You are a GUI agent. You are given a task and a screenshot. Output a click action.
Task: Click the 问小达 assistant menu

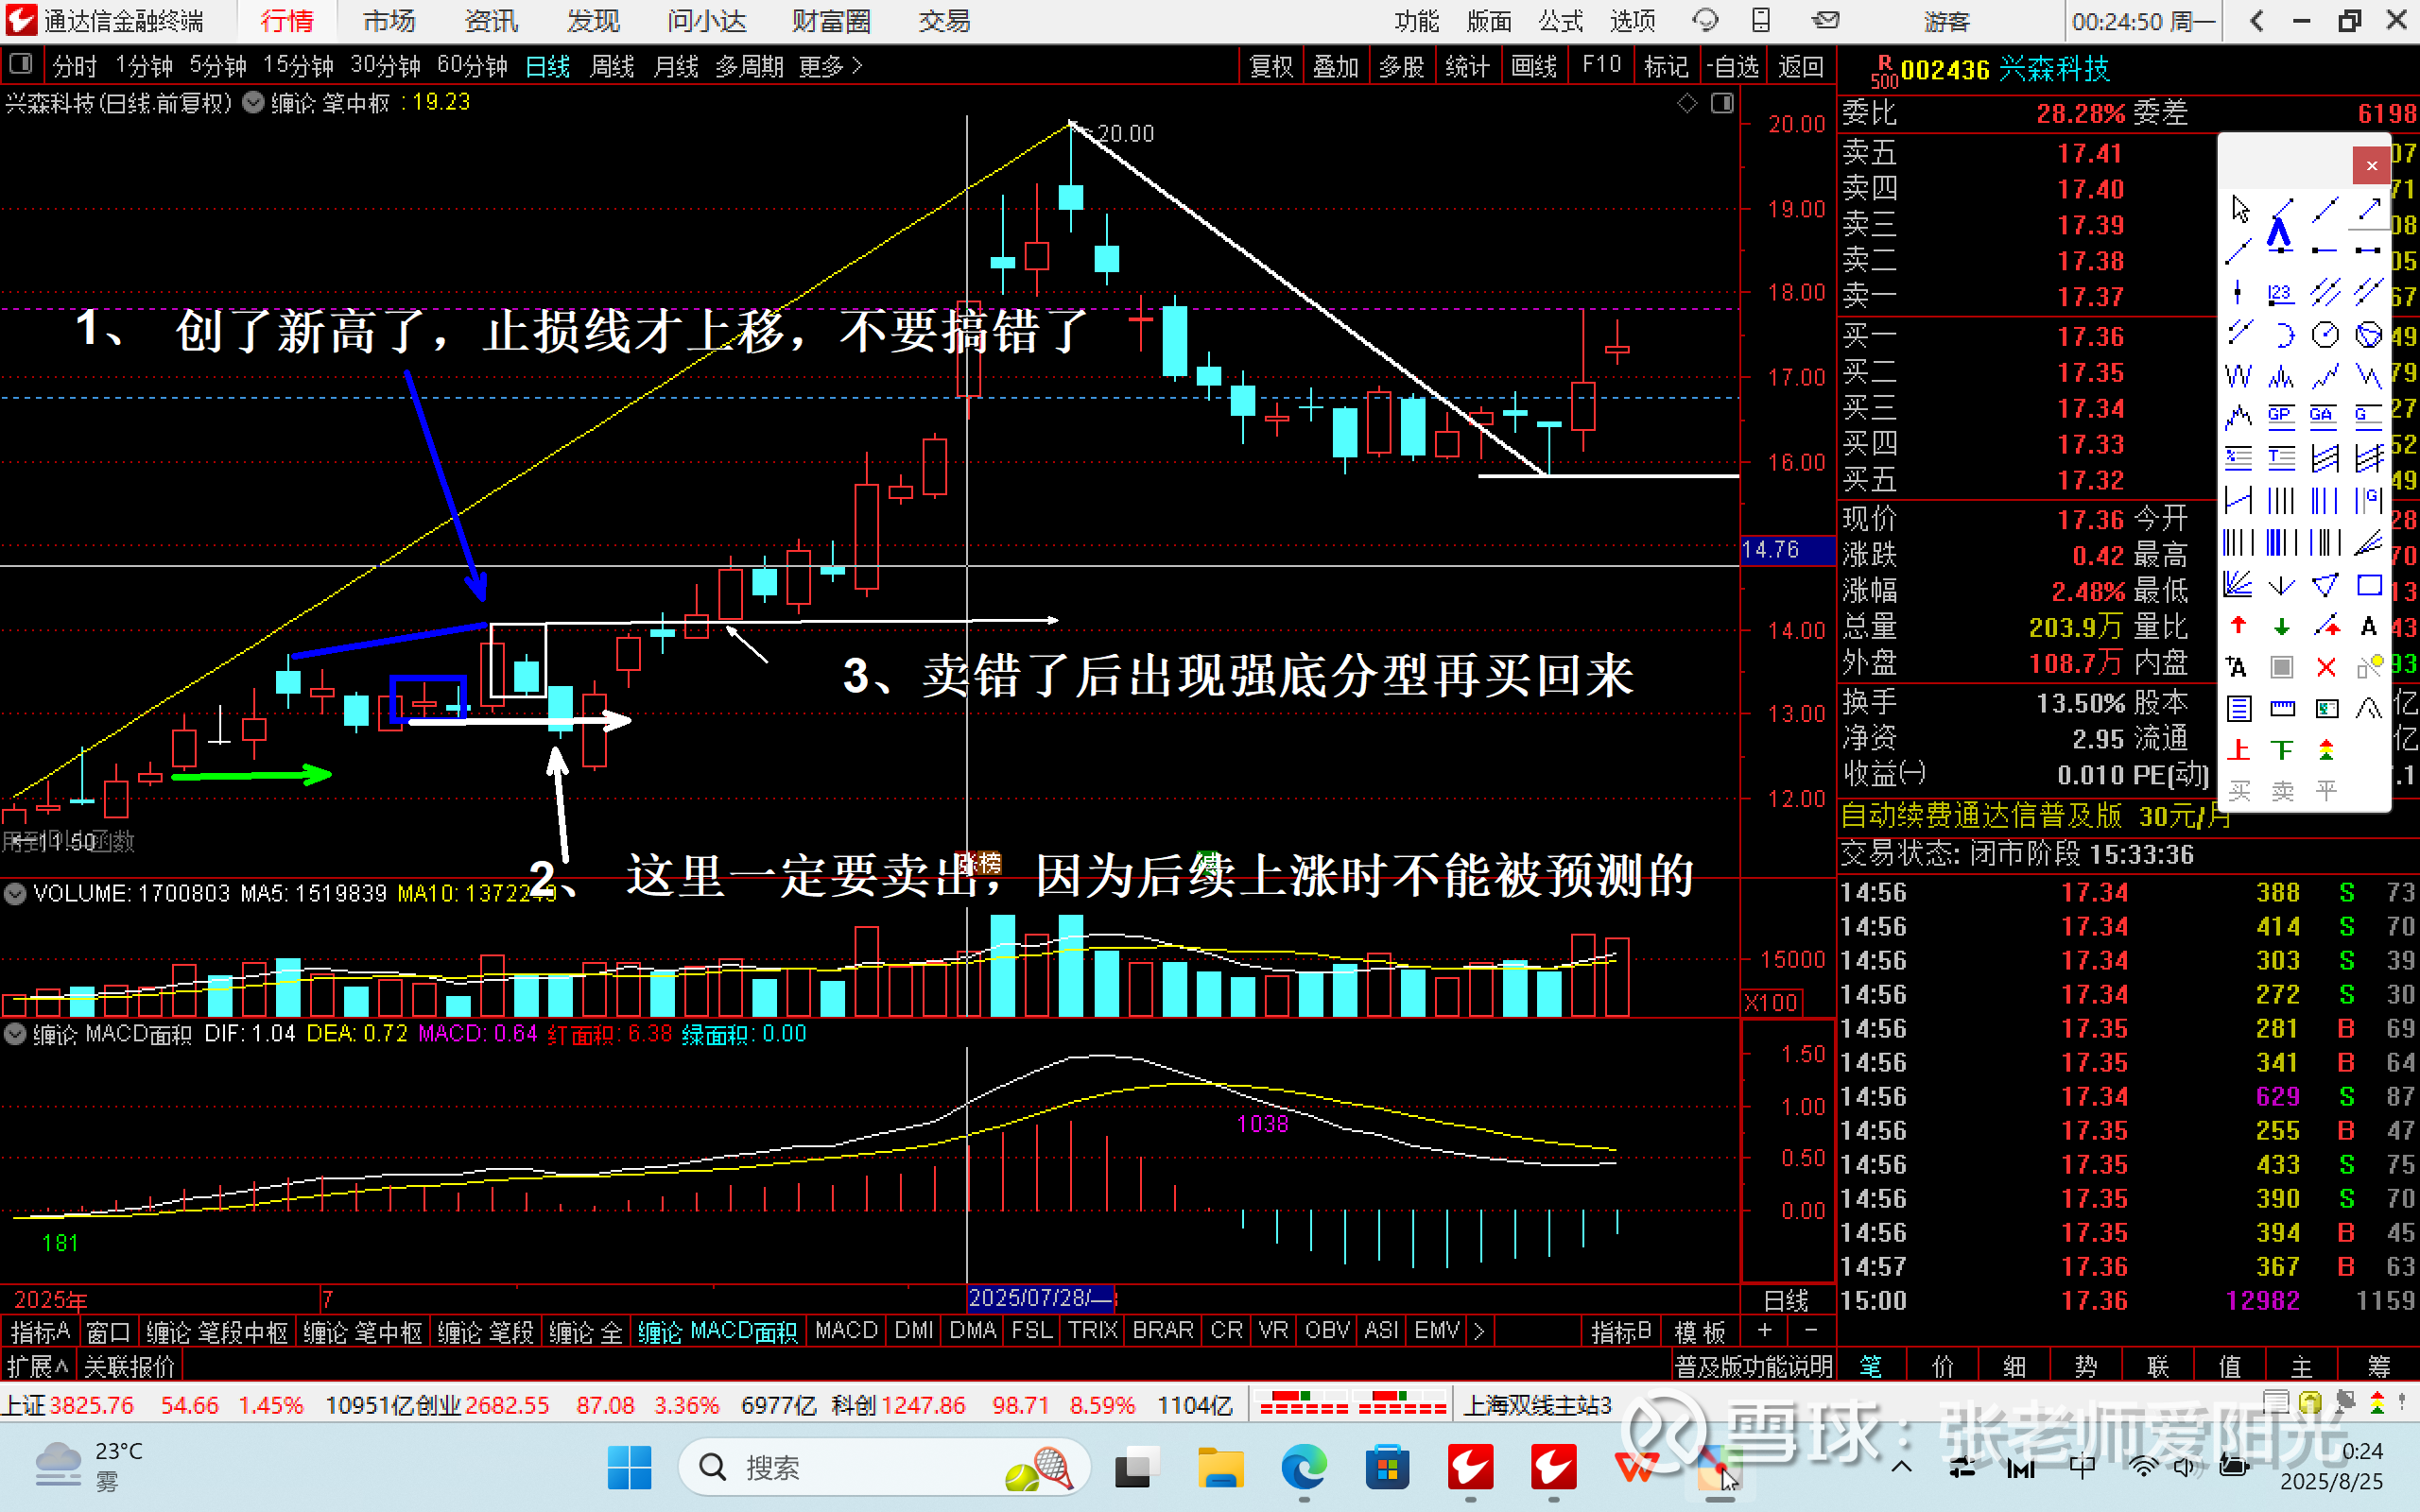pos(706,21)
